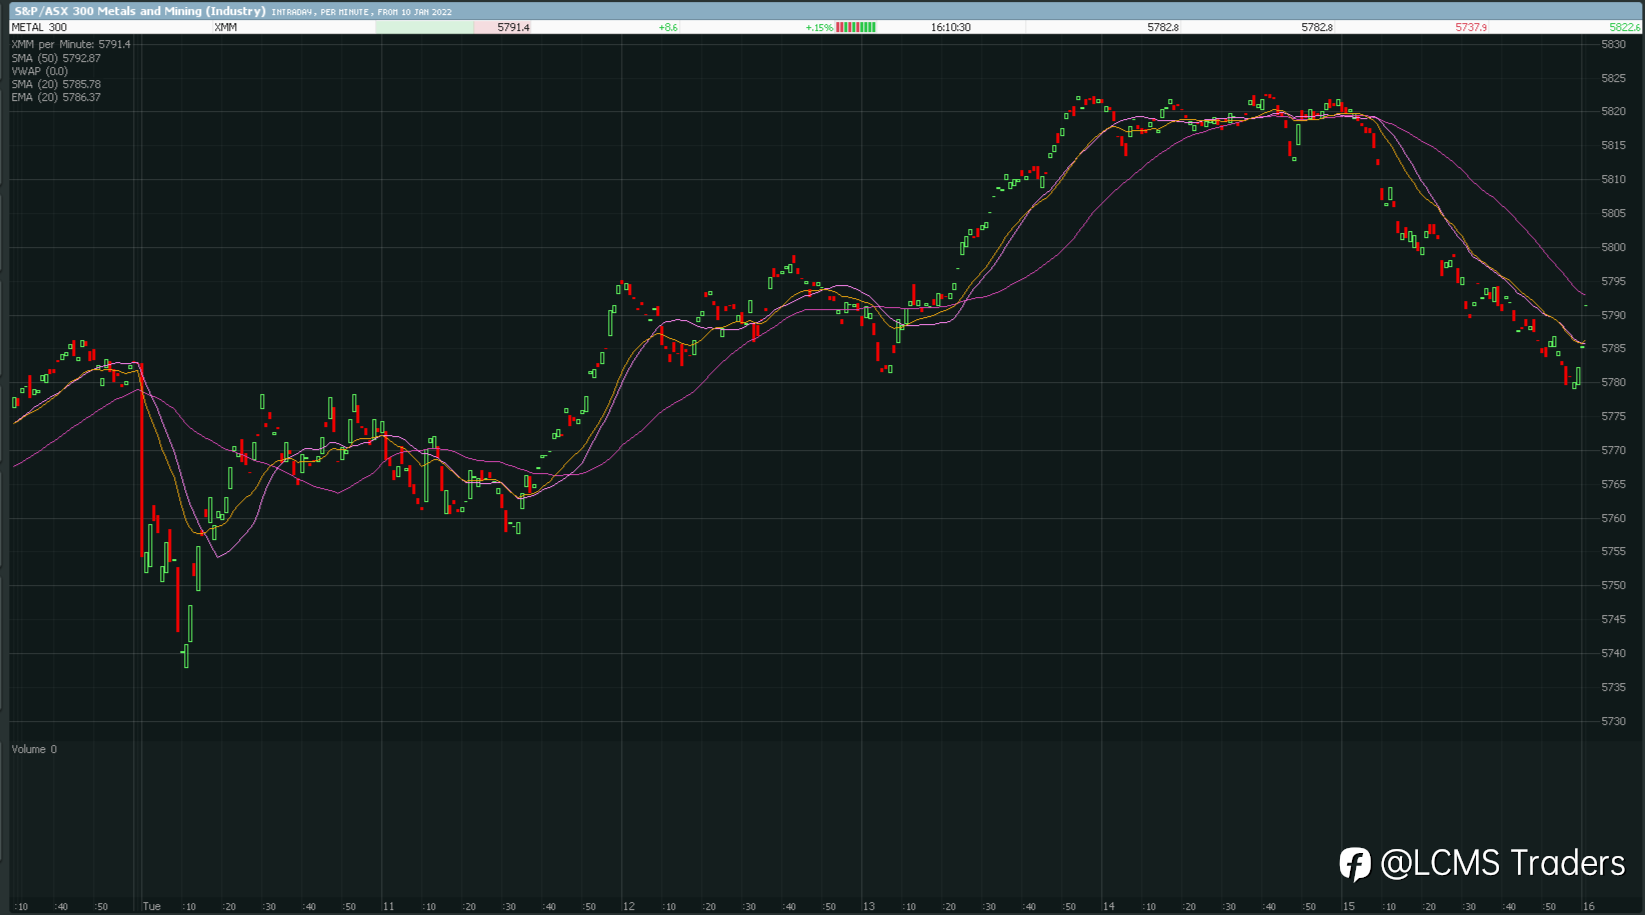This screenshot has width=1645, height=915.
Task: Click the 5750 price axis label
Action: pos(1613,585)
